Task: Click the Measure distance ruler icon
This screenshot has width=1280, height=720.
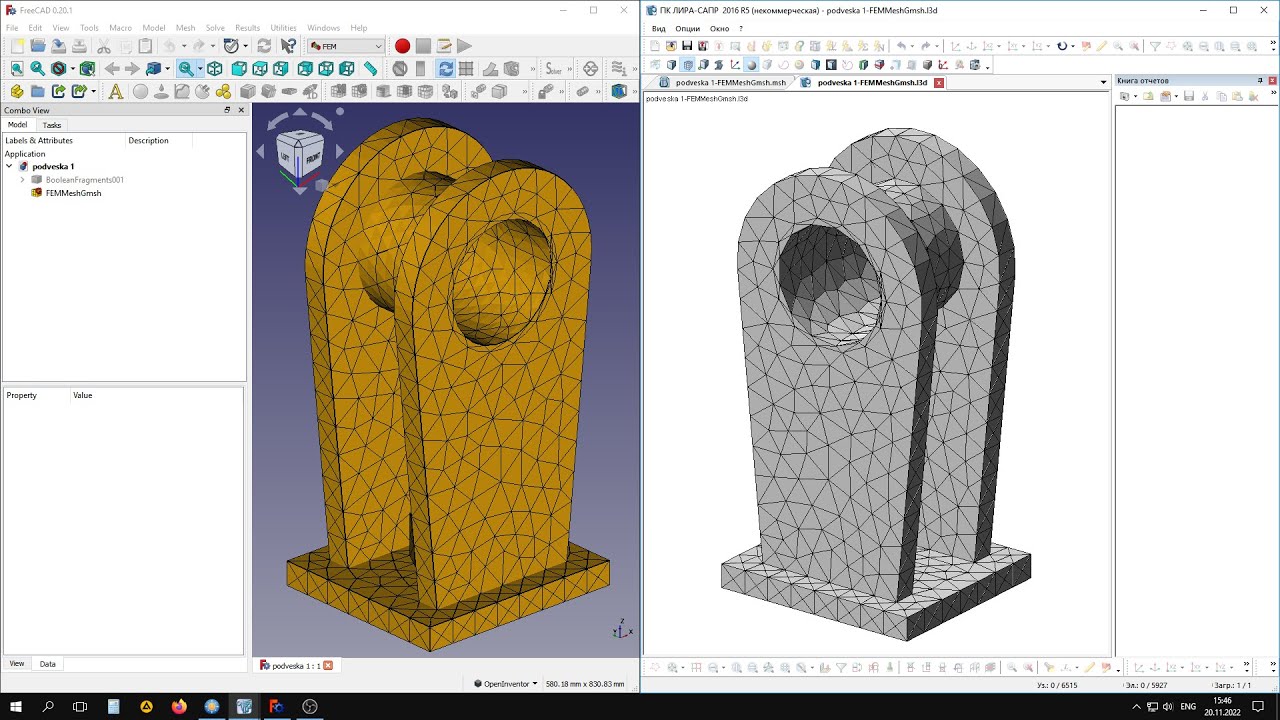Action: coord(370,68)
